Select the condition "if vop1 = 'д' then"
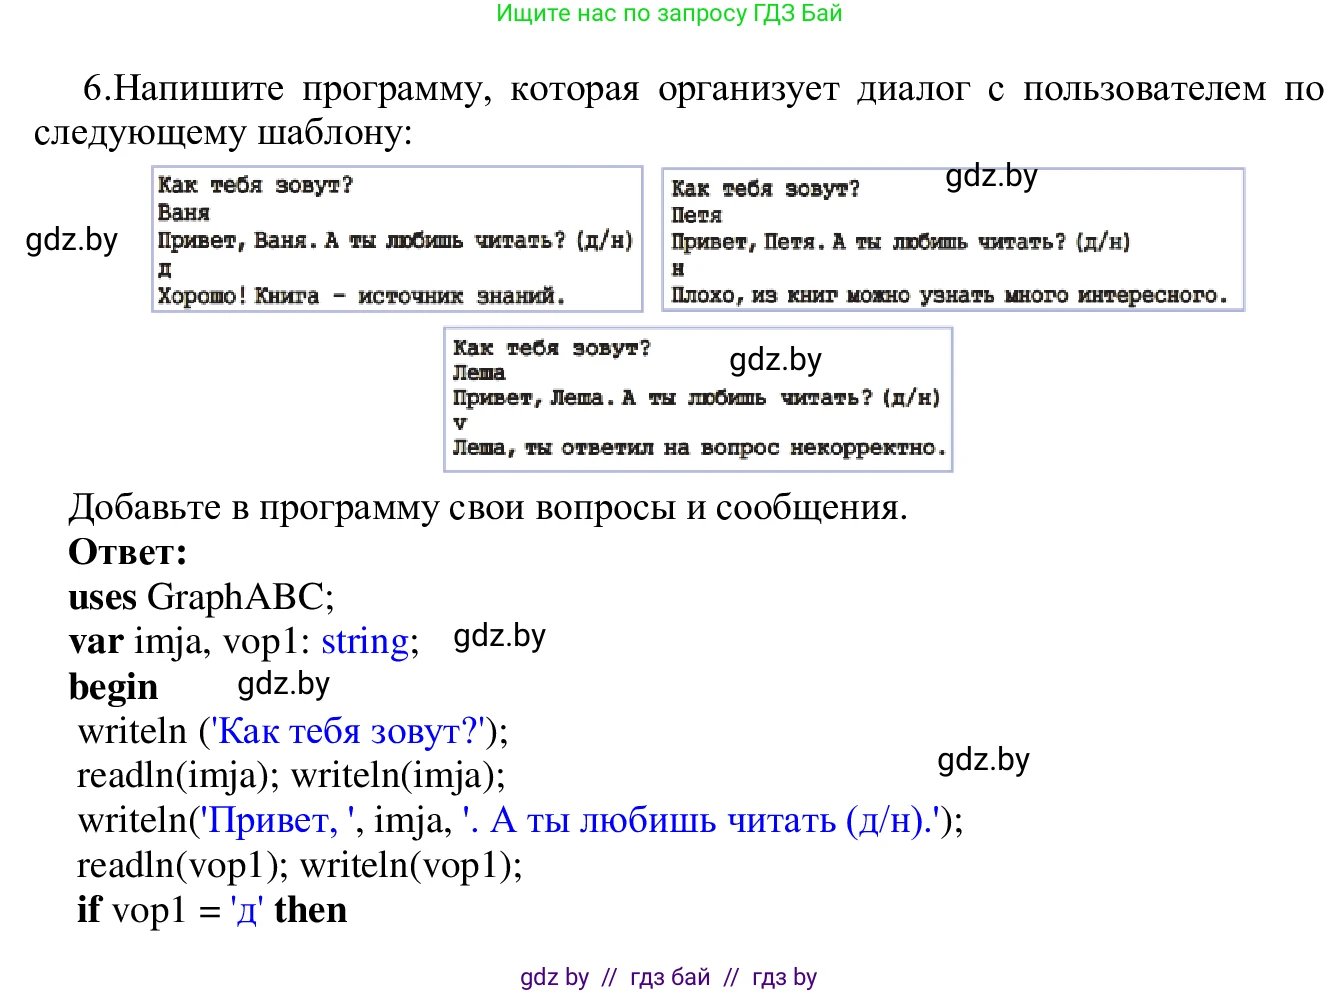The height and width of the screenshot is (994, 1341). (212, 909)
